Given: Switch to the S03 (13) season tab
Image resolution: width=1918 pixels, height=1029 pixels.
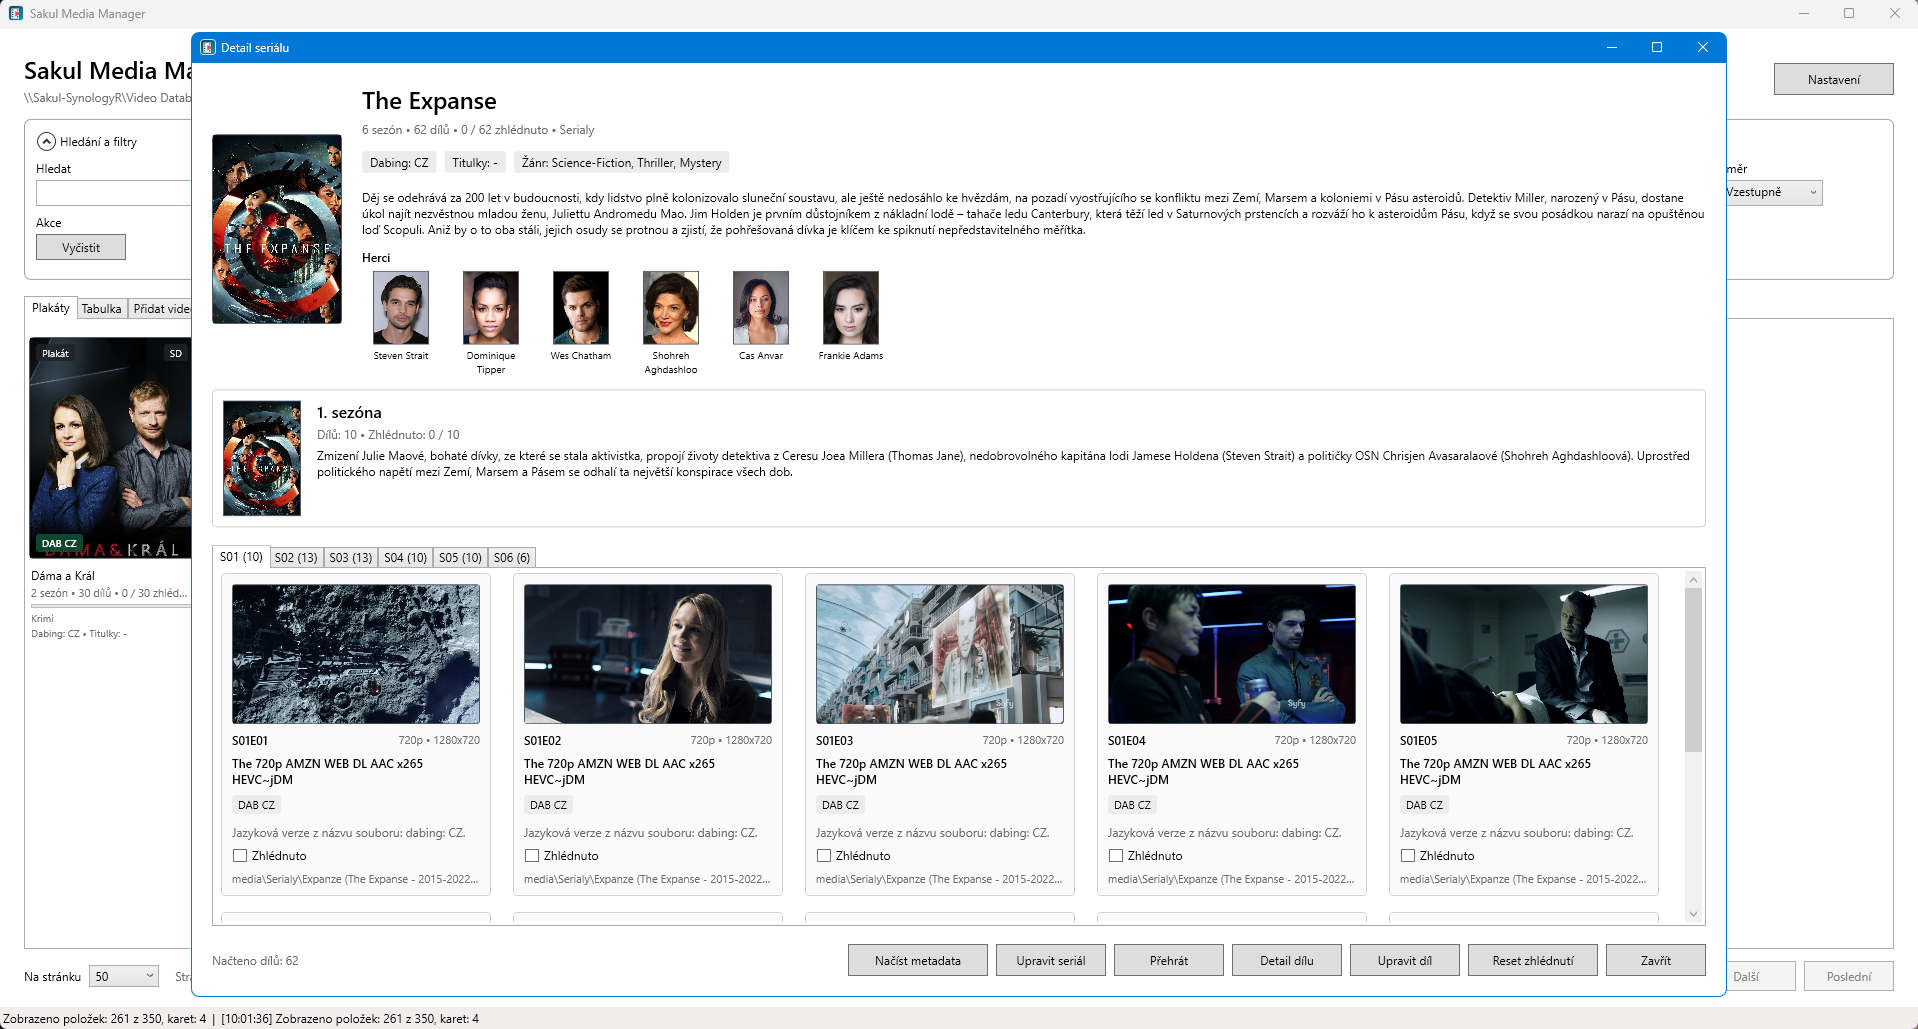Looking at the screenshot, I should tap(351, 558).
